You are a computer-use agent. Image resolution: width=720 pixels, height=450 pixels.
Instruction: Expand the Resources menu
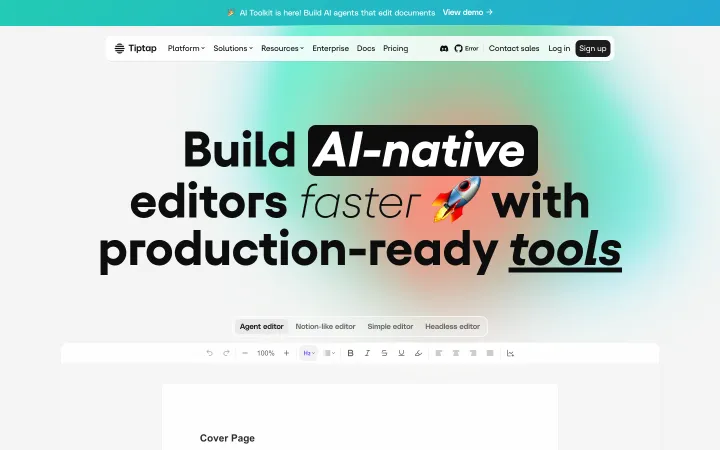coord(282,48)
